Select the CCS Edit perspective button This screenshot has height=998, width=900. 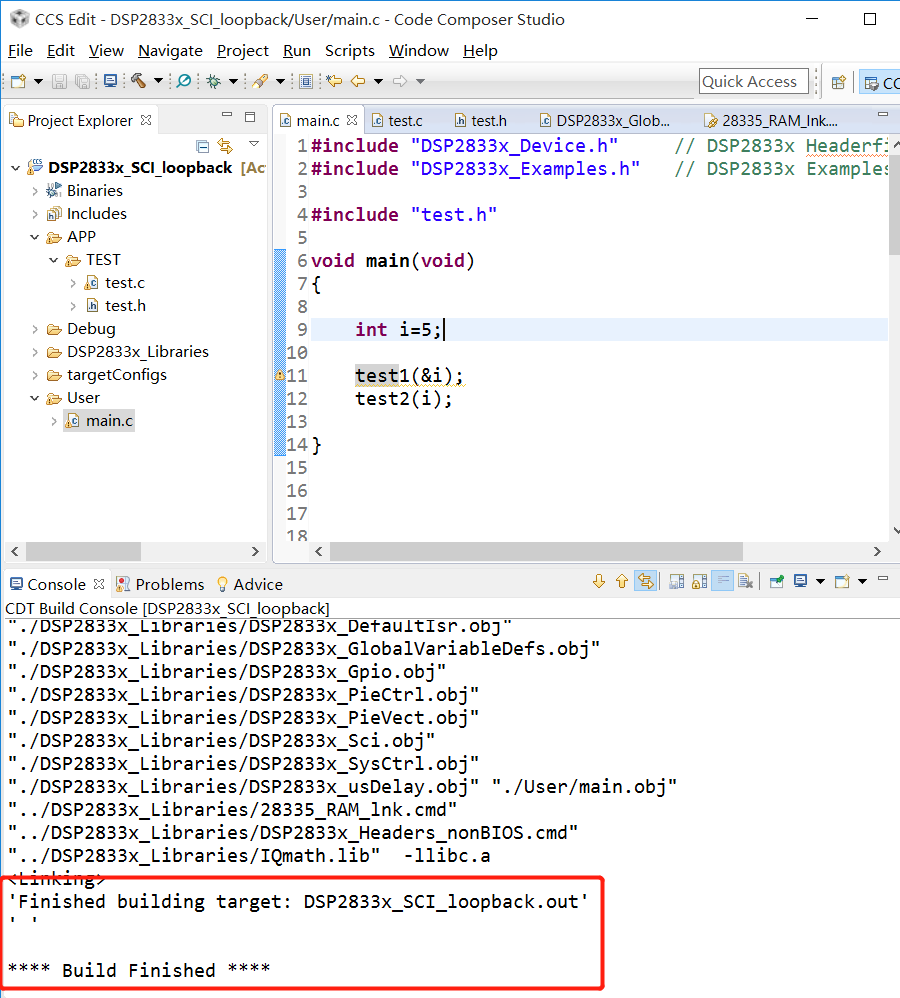[x=880, y=82]
